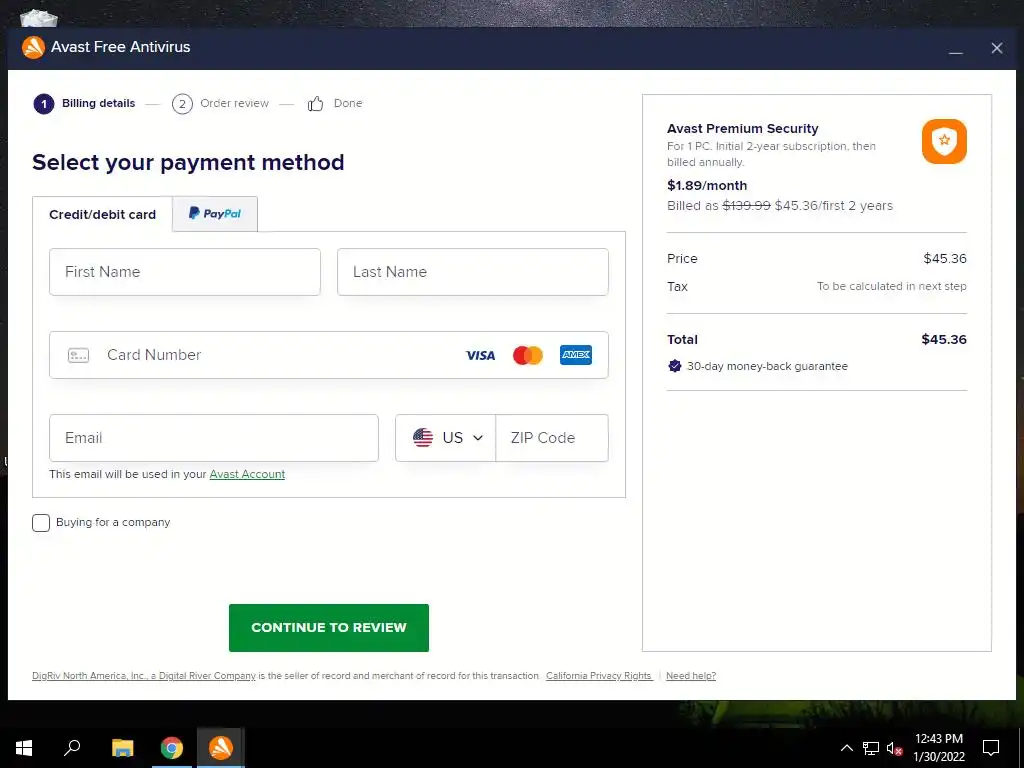Open Google Chrome from taskbar

(172, 748)
